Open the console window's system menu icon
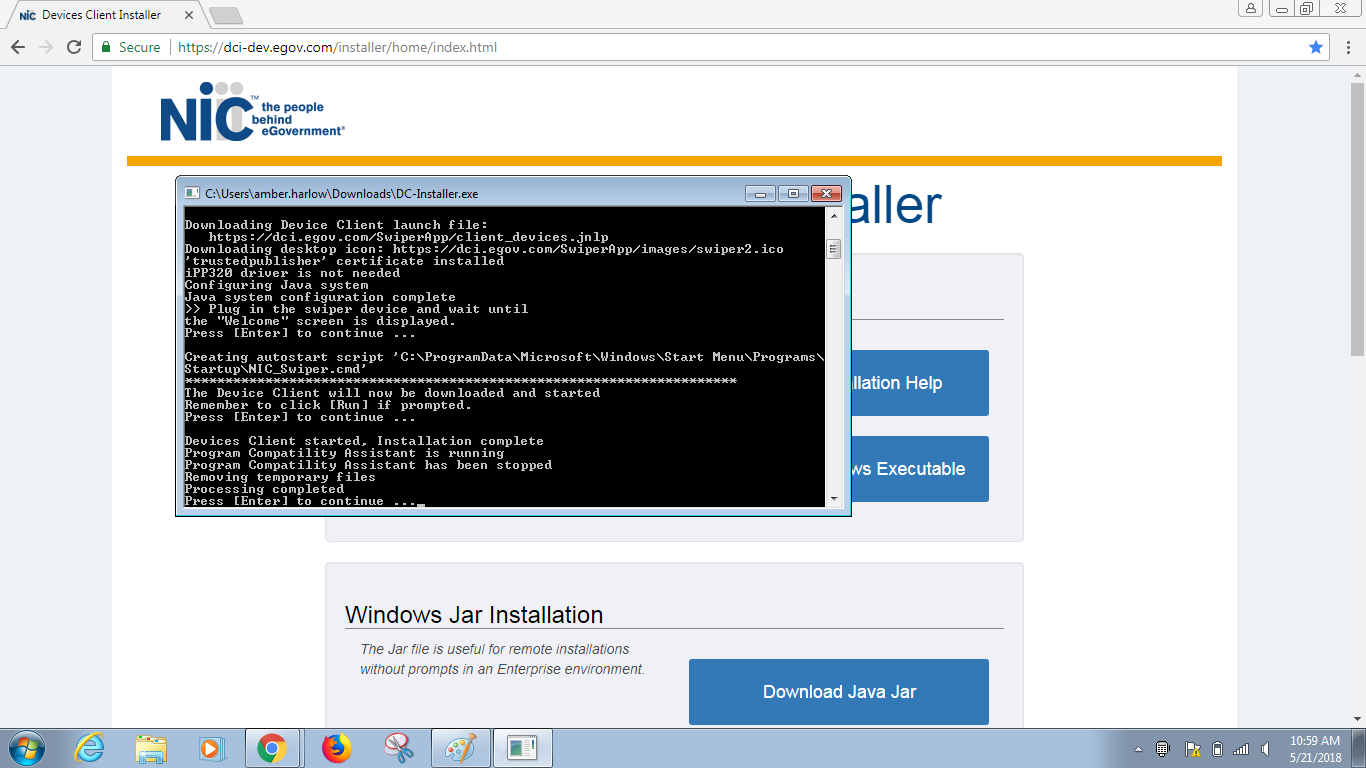The image size is (1366, 768). 192,193
